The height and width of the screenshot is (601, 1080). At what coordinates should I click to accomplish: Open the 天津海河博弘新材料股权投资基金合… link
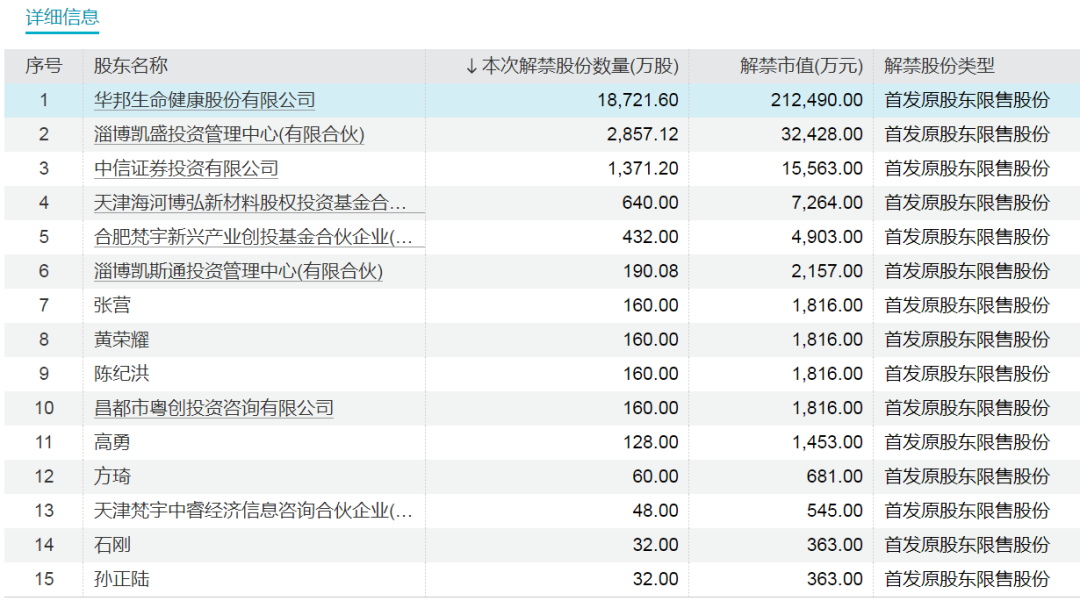[250, 203]
